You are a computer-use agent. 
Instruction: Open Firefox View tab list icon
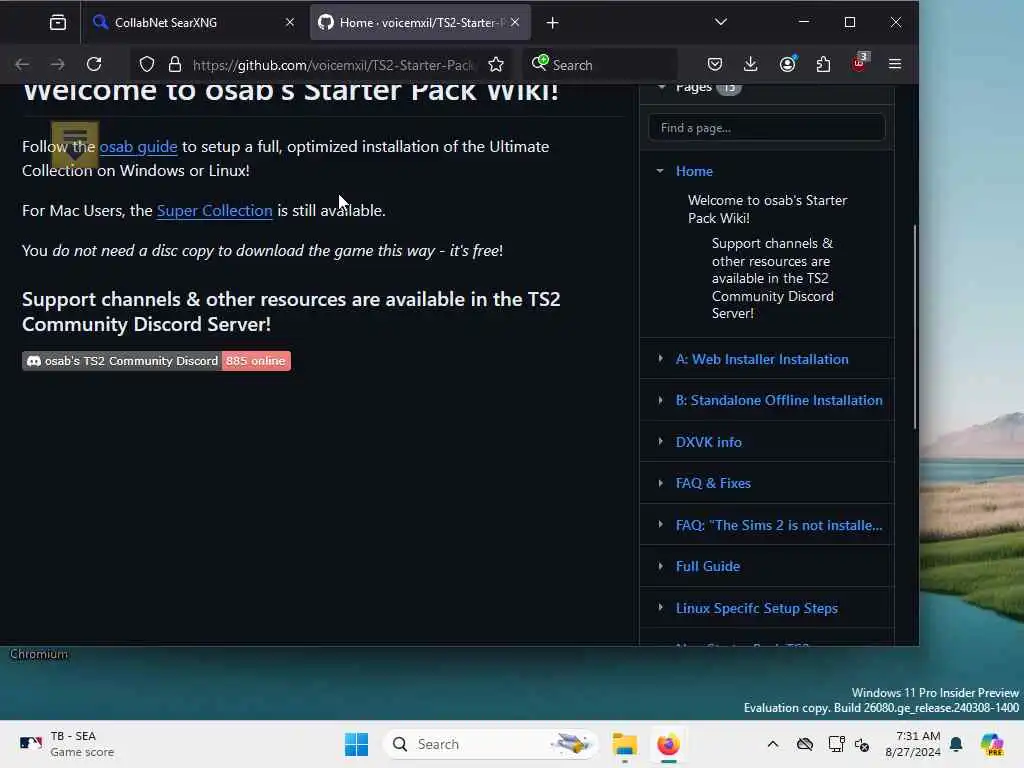coord(57,23)
